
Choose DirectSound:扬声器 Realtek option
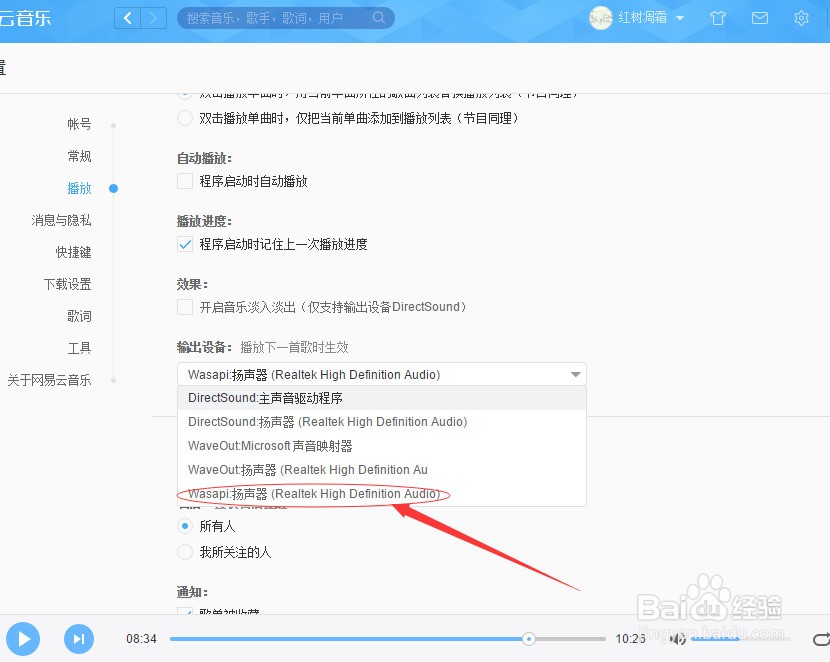(x=382, y=422)
